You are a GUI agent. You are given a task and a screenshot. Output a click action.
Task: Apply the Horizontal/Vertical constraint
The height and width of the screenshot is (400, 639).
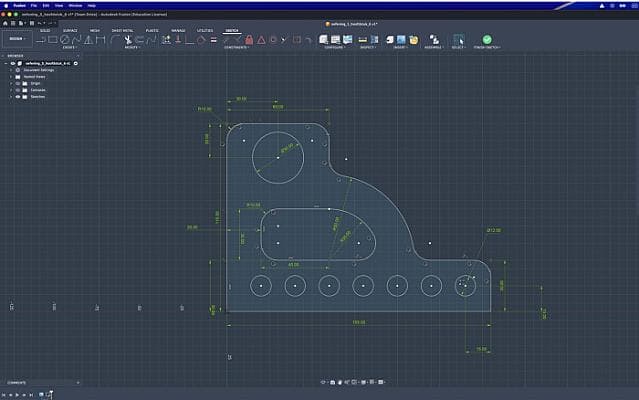tap(178, 40)
